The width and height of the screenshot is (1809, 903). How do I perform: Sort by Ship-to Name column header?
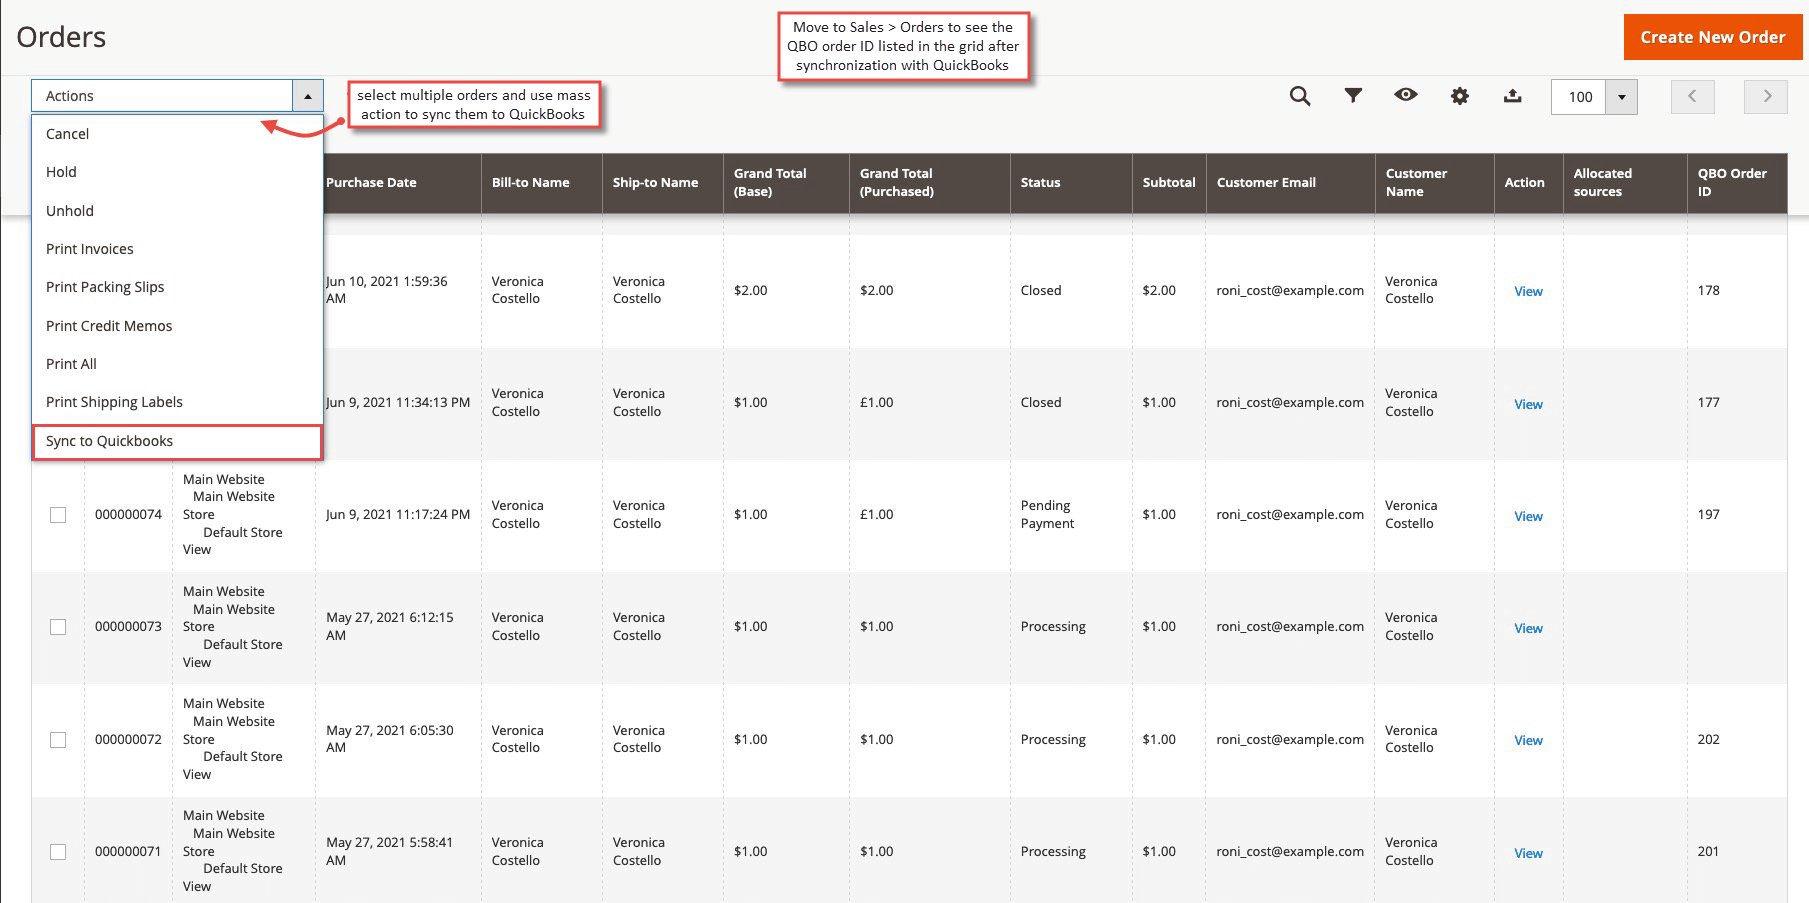[x=662, y=183]
